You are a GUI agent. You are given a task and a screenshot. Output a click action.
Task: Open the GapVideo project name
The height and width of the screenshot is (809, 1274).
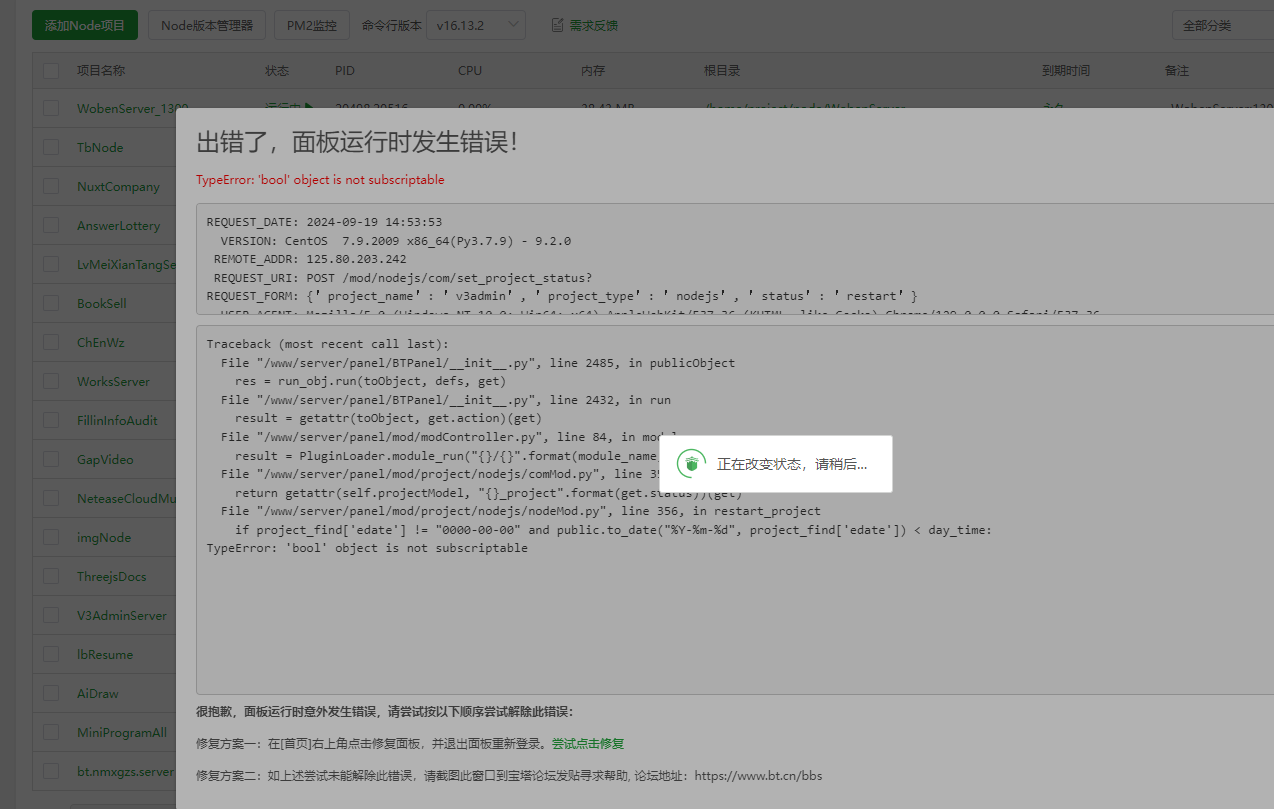(105, 459)
